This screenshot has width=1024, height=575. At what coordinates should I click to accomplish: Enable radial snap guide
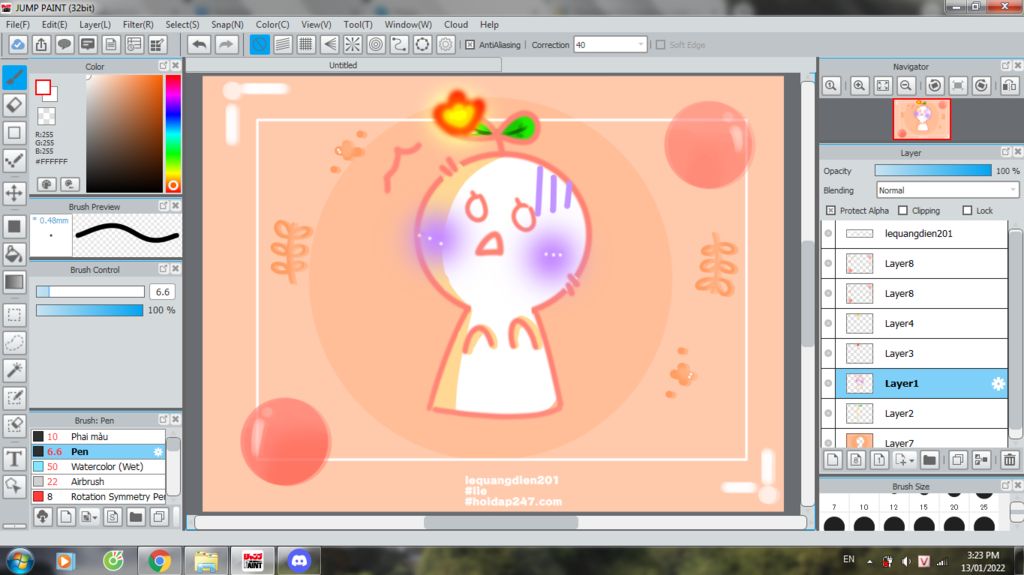pos(353,44)
